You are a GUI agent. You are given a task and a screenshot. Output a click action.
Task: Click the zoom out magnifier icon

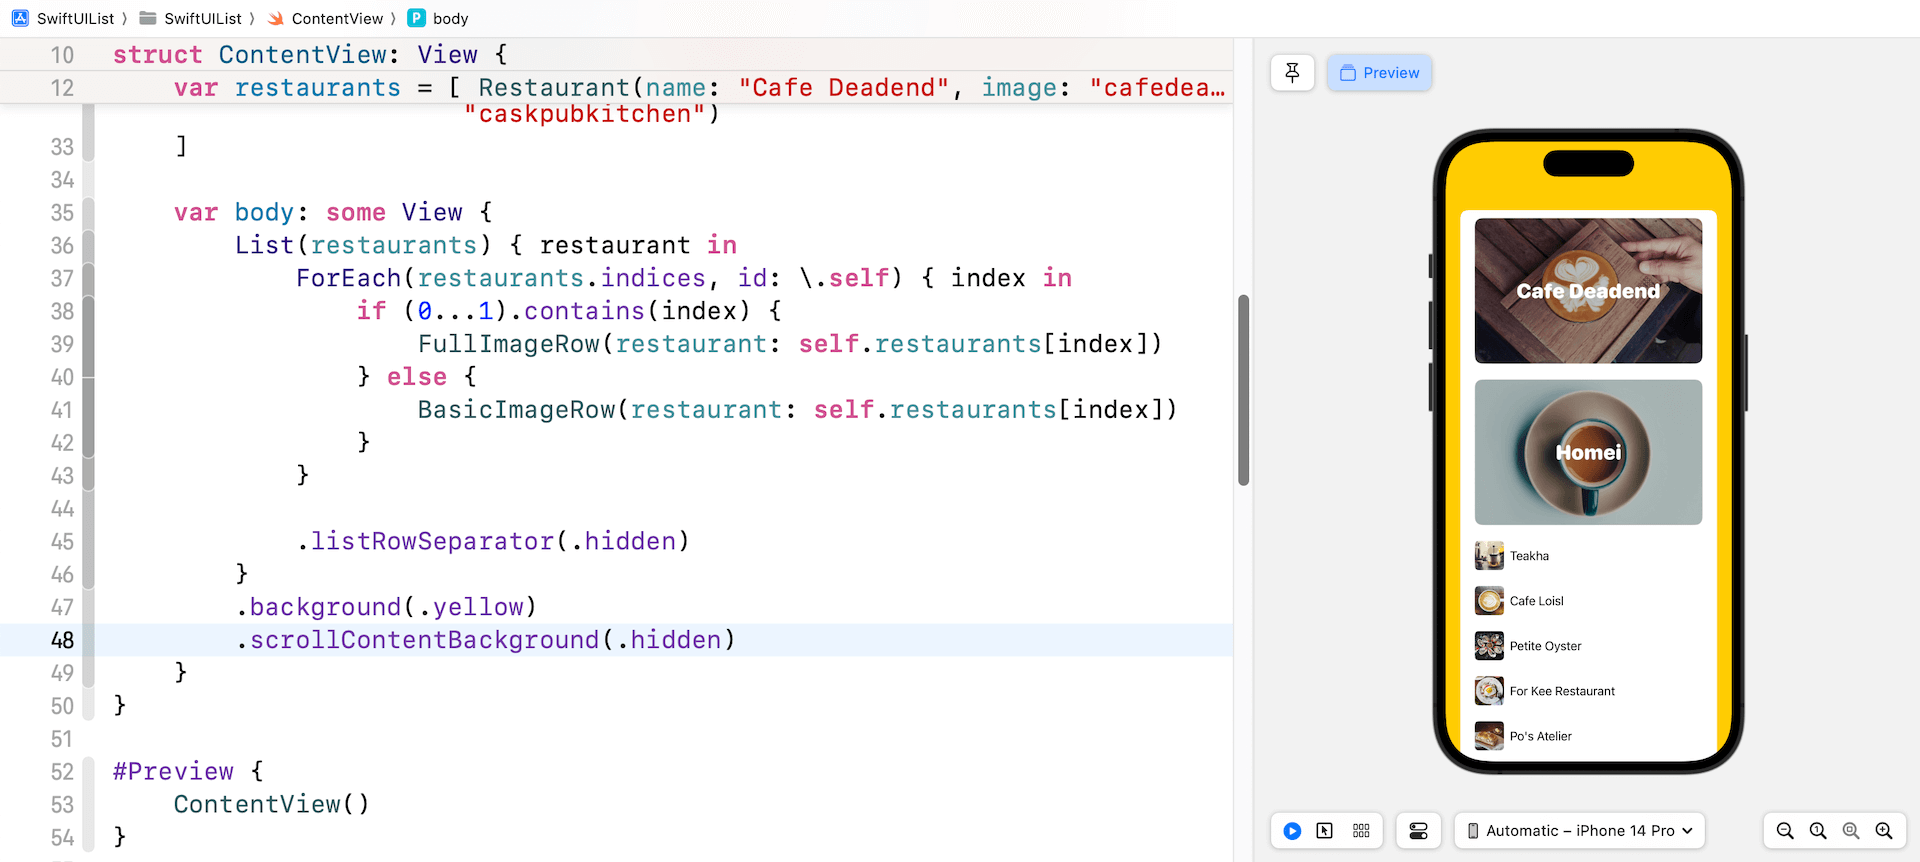click(x=1785, y=831)
